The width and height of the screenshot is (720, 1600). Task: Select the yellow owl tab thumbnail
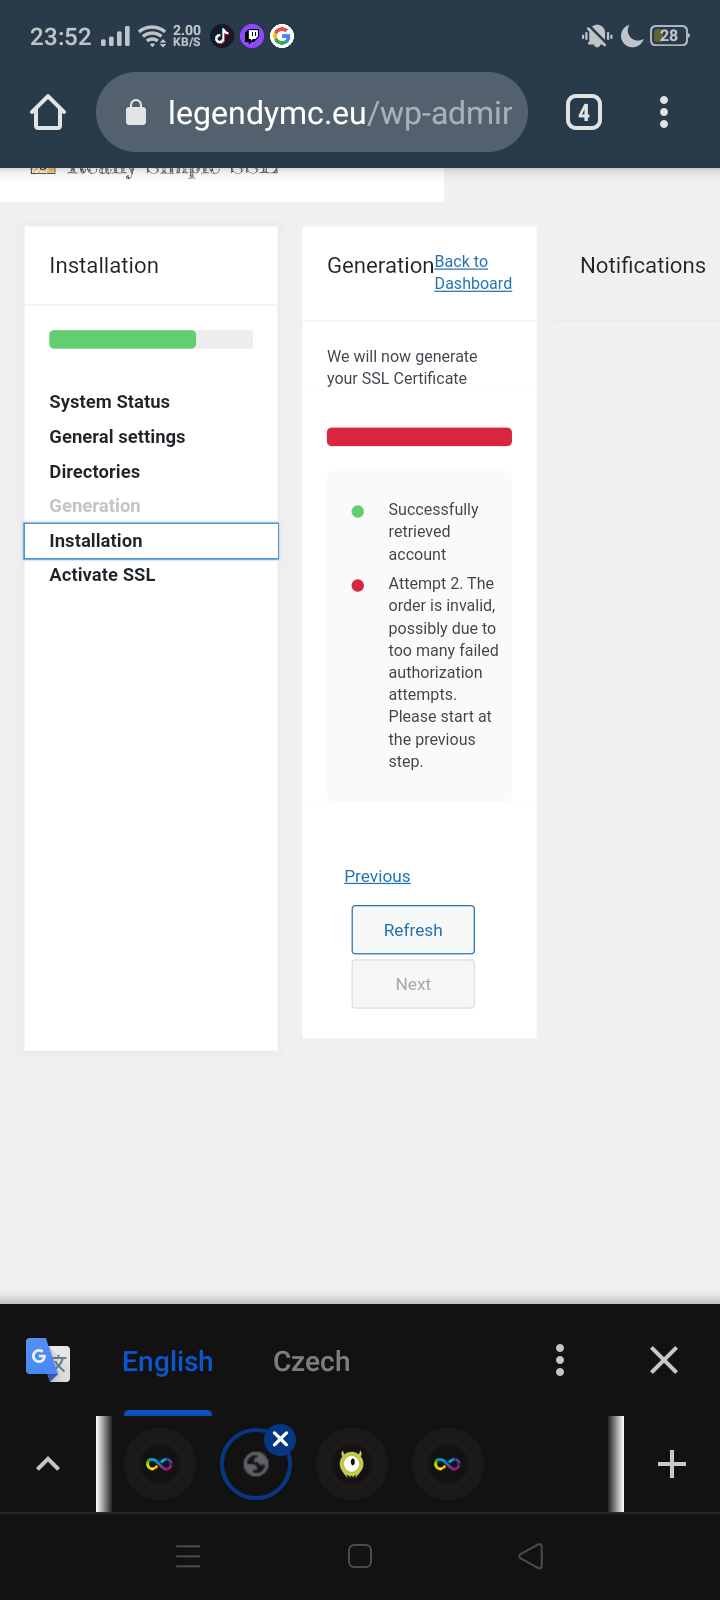point(352,1464)
